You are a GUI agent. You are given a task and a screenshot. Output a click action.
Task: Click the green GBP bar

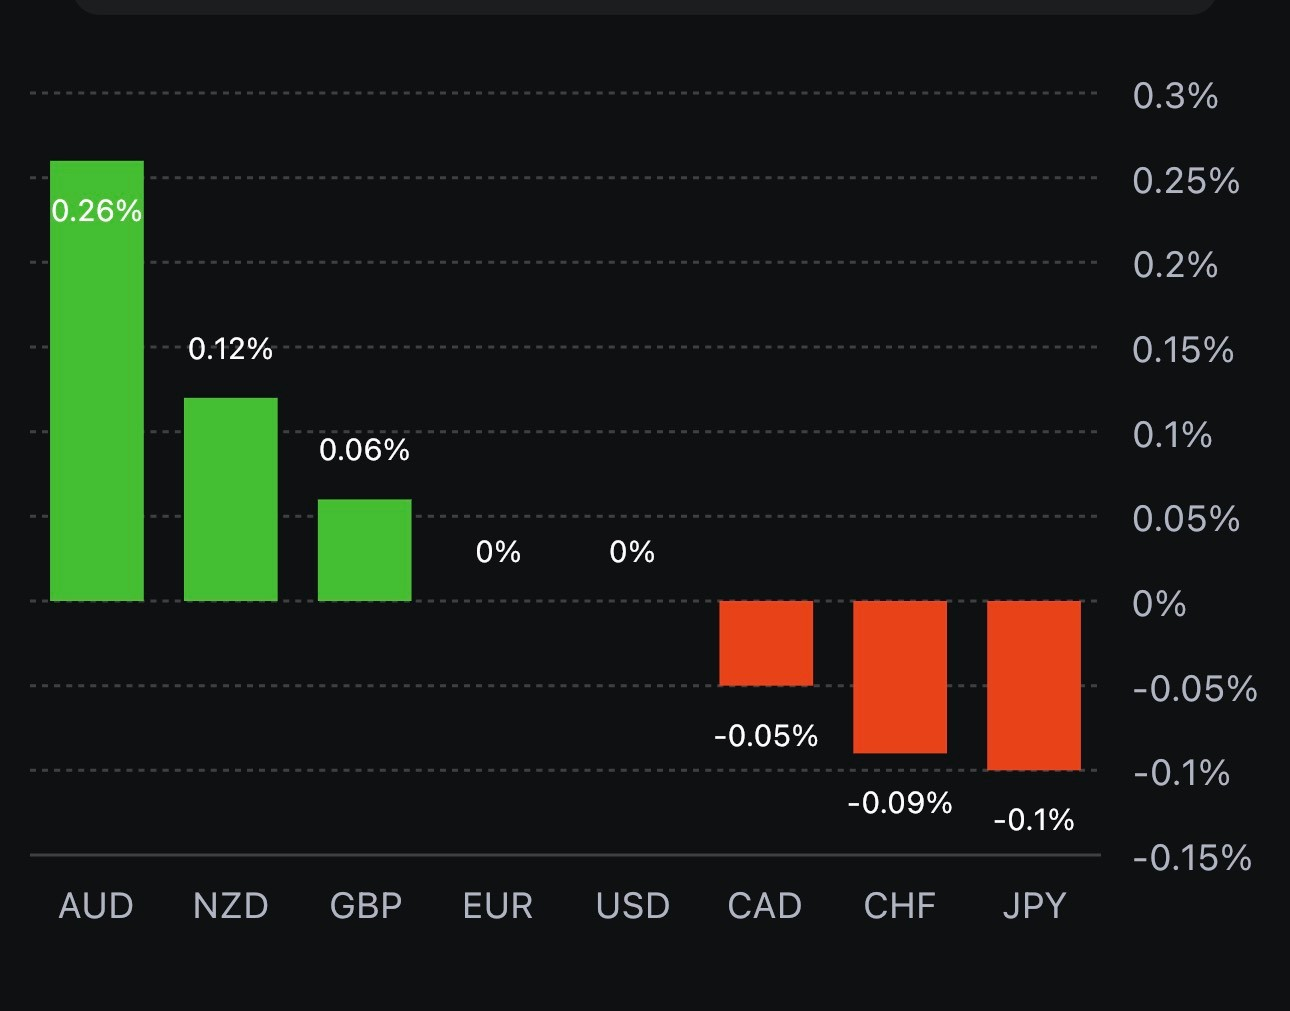(364, 550)
